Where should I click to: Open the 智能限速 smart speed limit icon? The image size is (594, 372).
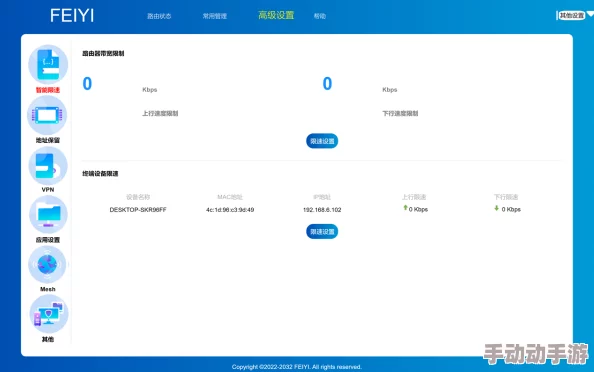point(48,64)
